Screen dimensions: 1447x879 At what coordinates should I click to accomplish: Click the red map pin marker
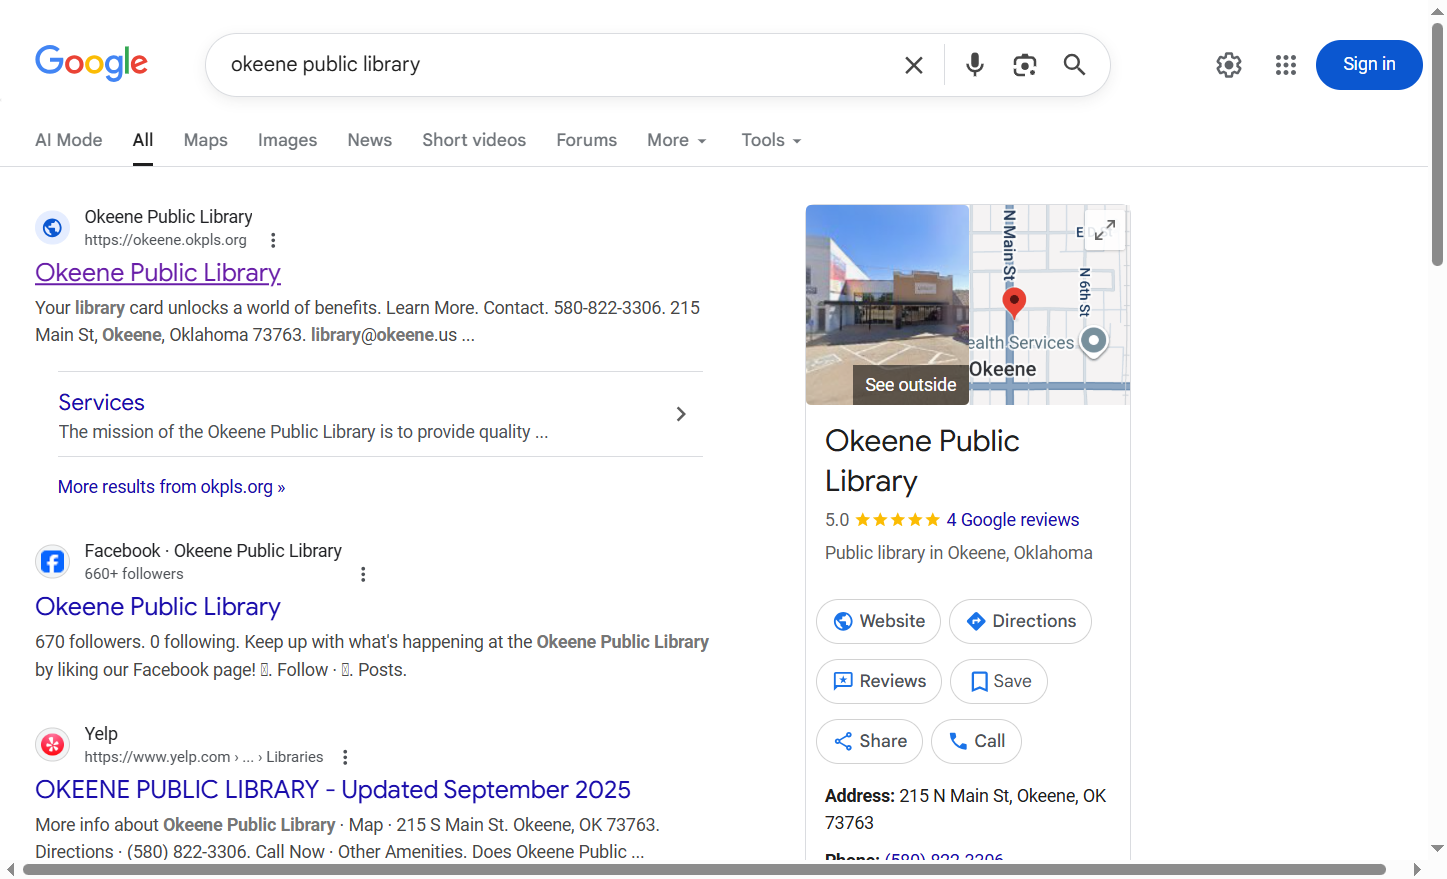[x=1014, y=303]
